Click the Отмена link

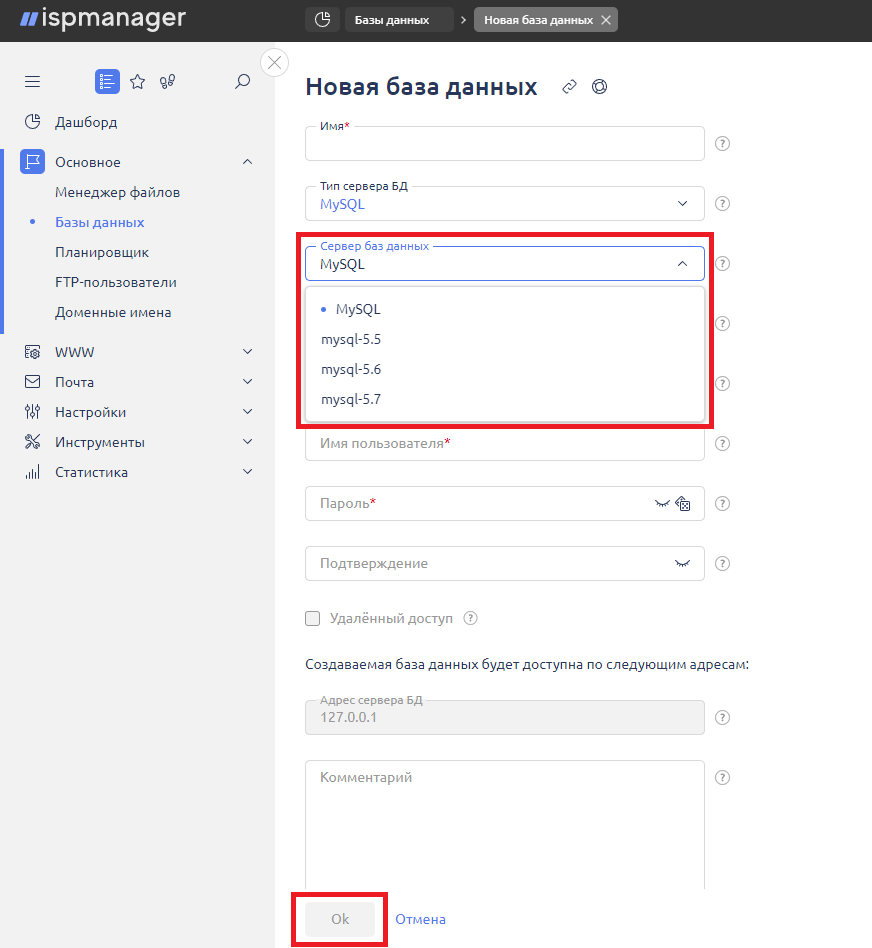coord(420,919)
